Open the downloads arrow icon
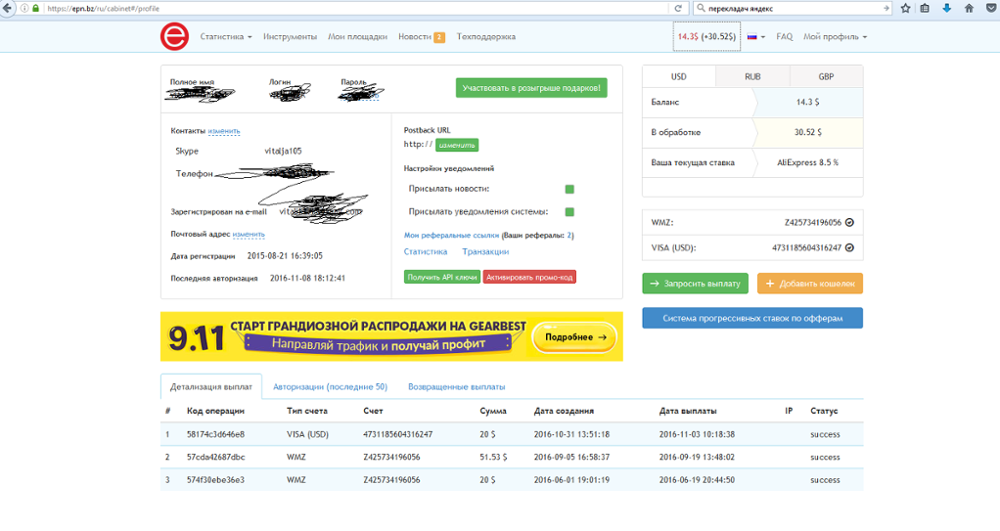 946,8
